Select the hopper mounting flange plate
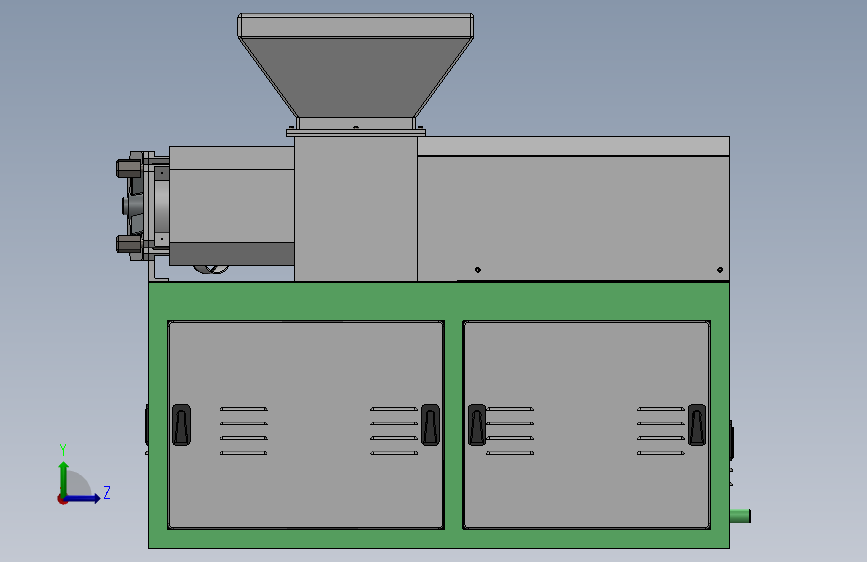Screen dimensions: 867x562 [356, 132]
